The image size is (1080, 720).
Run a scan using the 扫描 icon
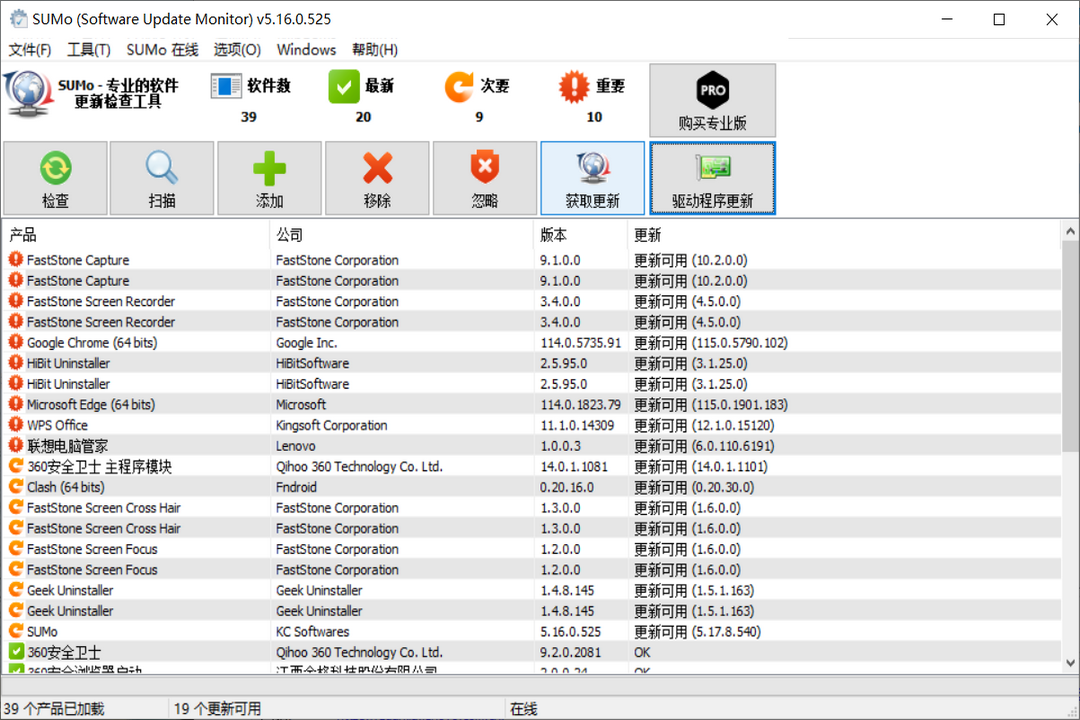(161, 178)
